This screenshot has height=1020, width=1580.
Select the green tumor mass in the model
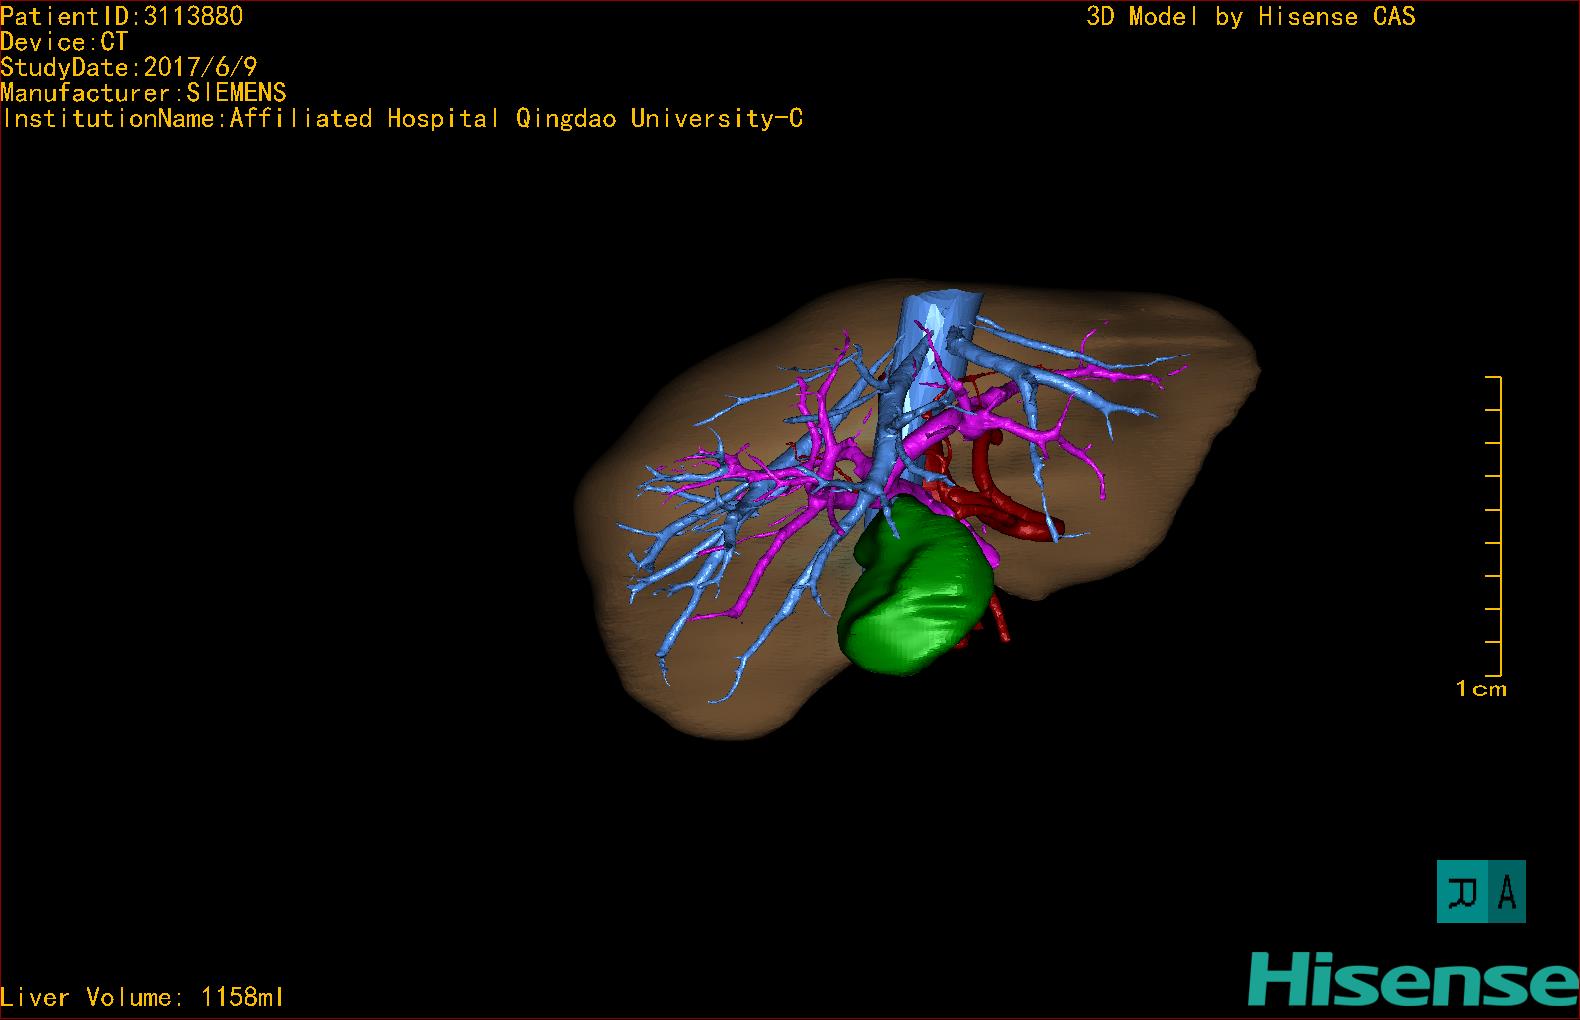click(x=917, y=587)
